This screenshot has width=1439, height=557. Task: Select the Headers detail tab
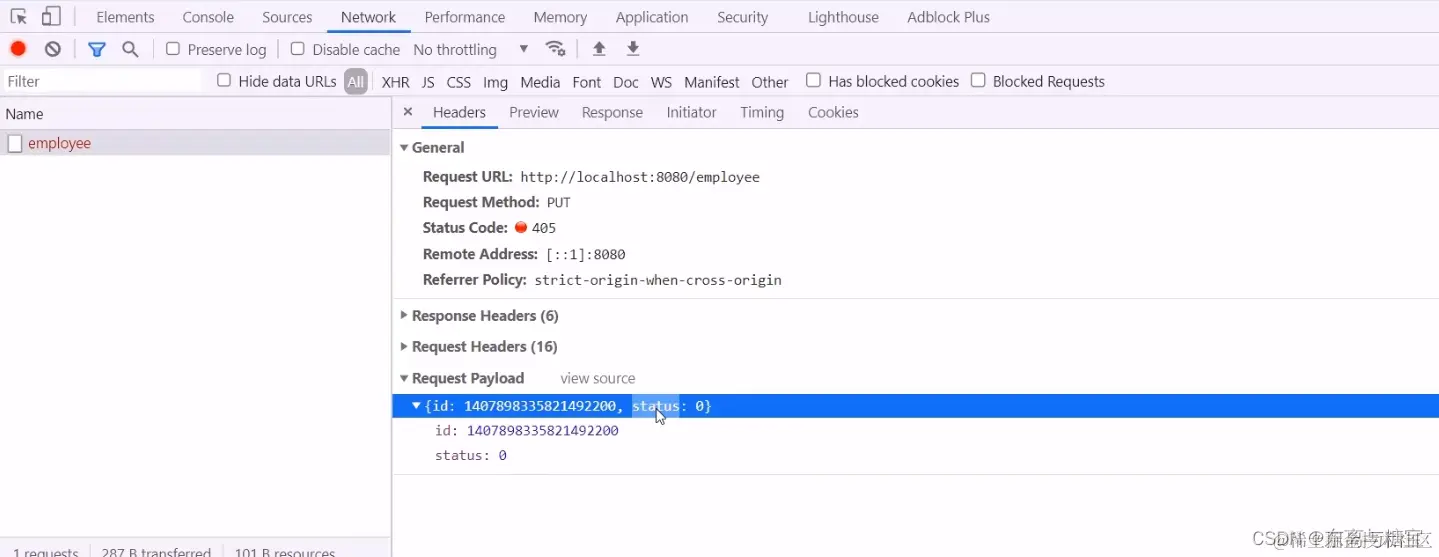point(459,112)
